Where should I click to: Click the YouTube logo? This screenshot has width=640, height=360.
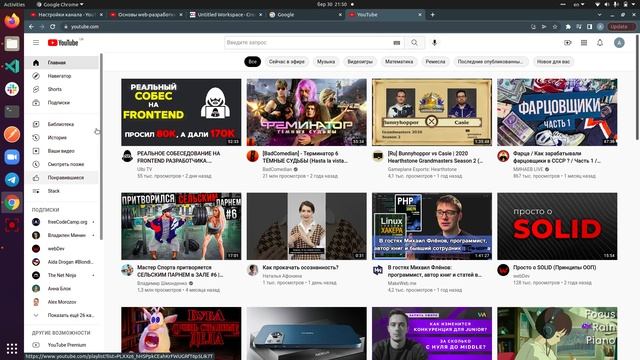click(x=63, y=42)
